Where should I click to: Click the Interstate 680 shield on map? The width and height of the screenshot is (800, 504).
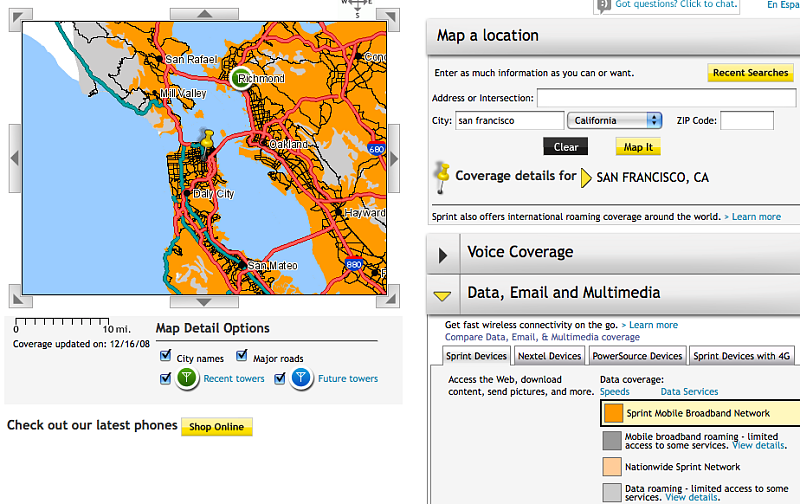pos(376,148)
